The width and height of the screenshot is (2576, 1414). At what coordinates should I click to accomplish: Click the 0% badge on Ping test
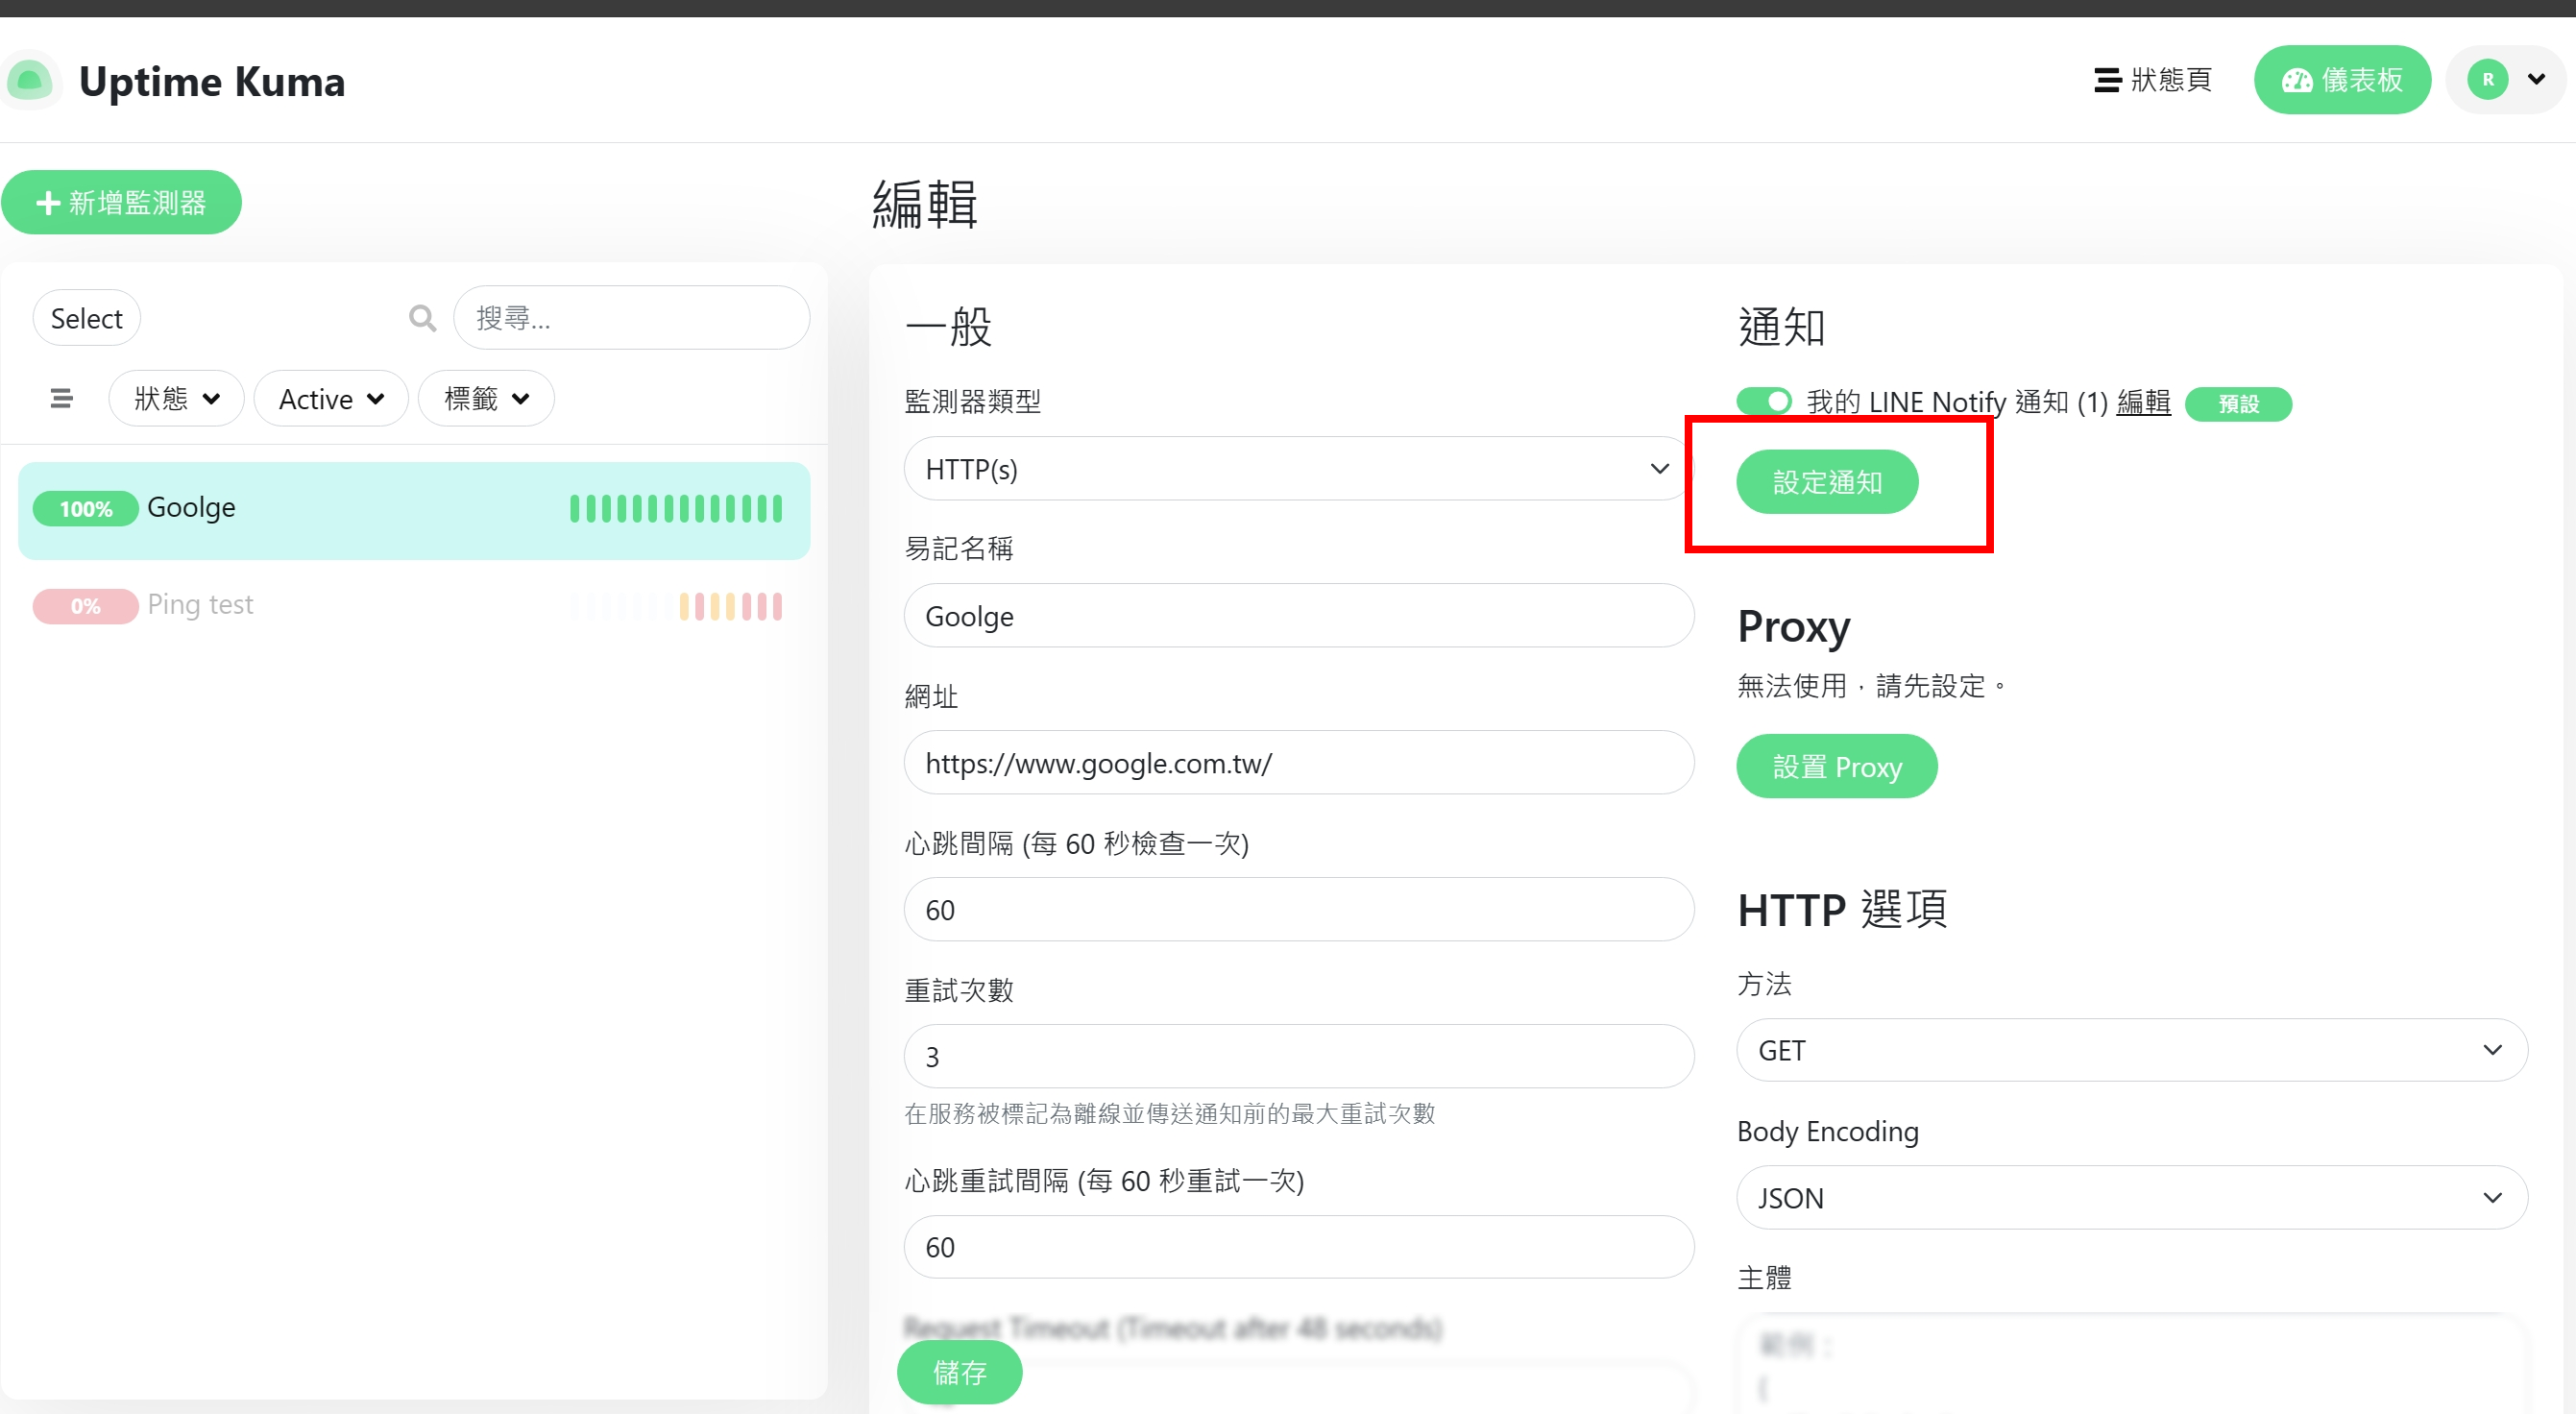85,606
